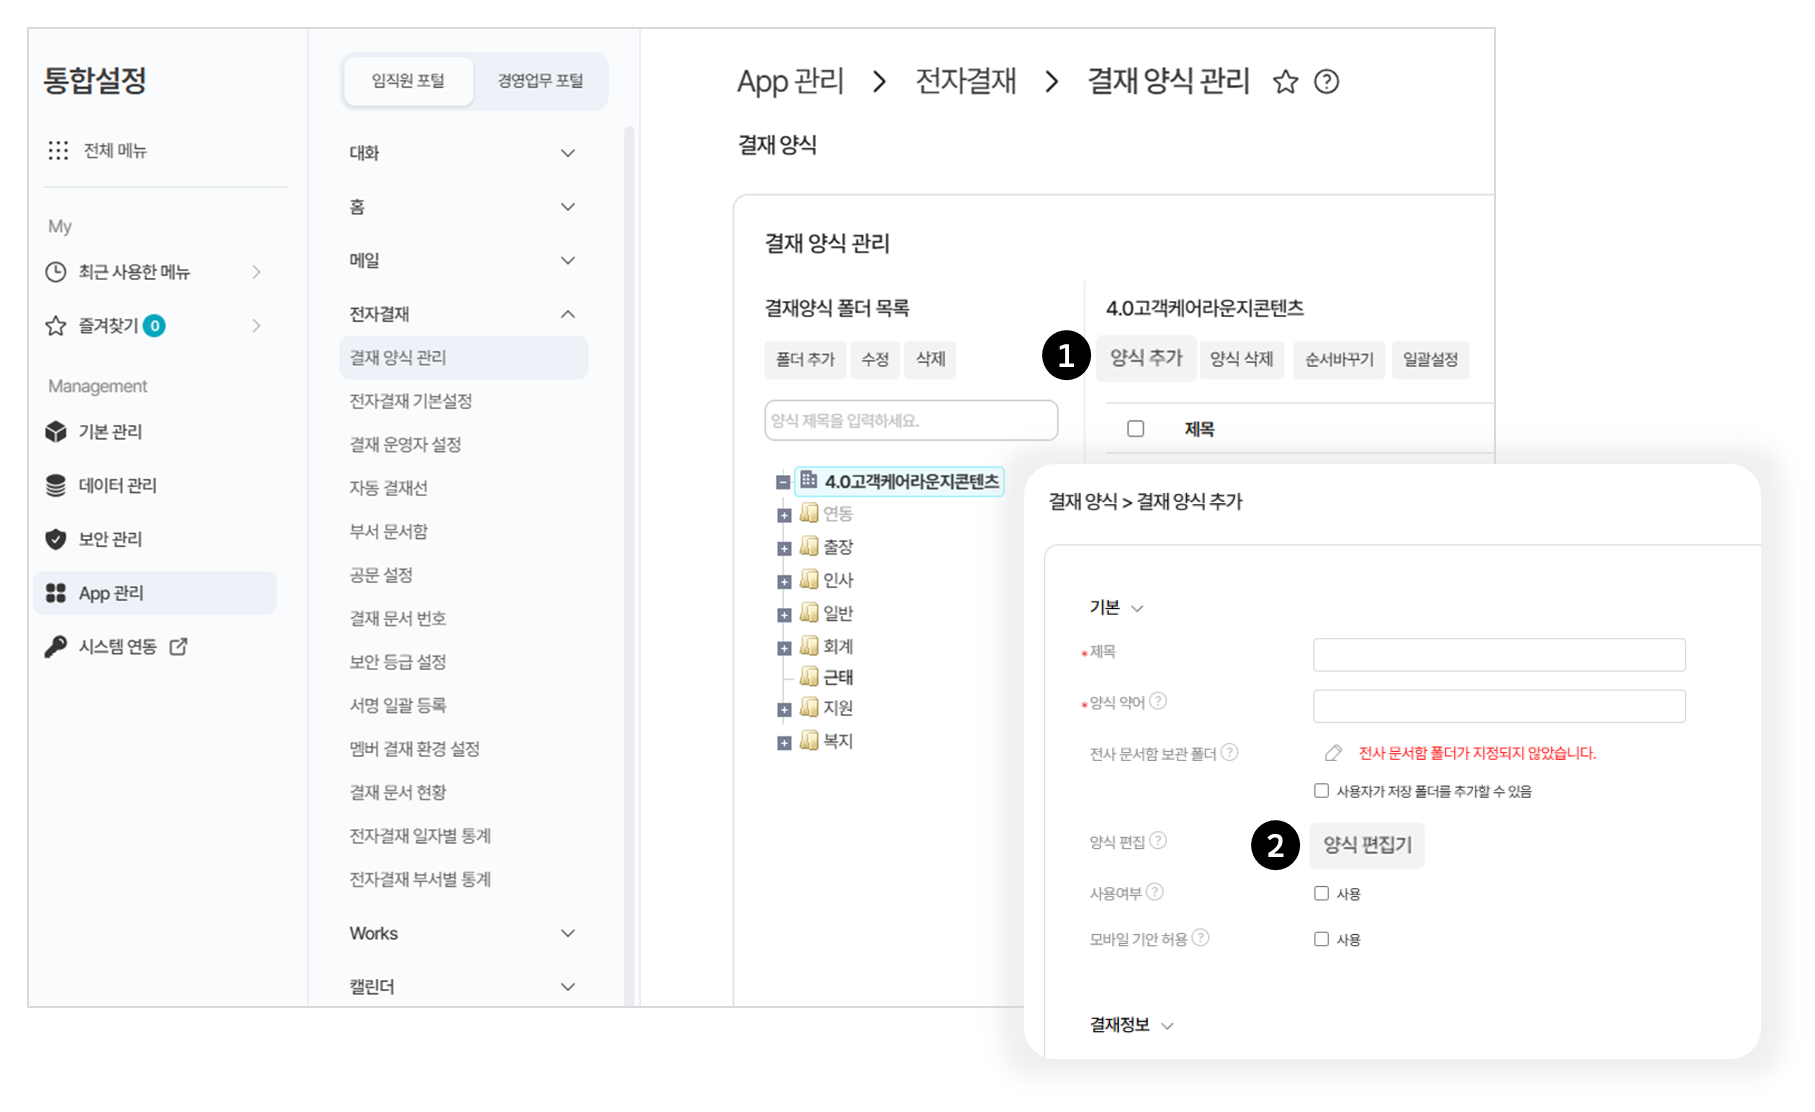Expand the 출장 folder in tree
The height and width of the screenshot is (1112, 1815).
point(784,548)
